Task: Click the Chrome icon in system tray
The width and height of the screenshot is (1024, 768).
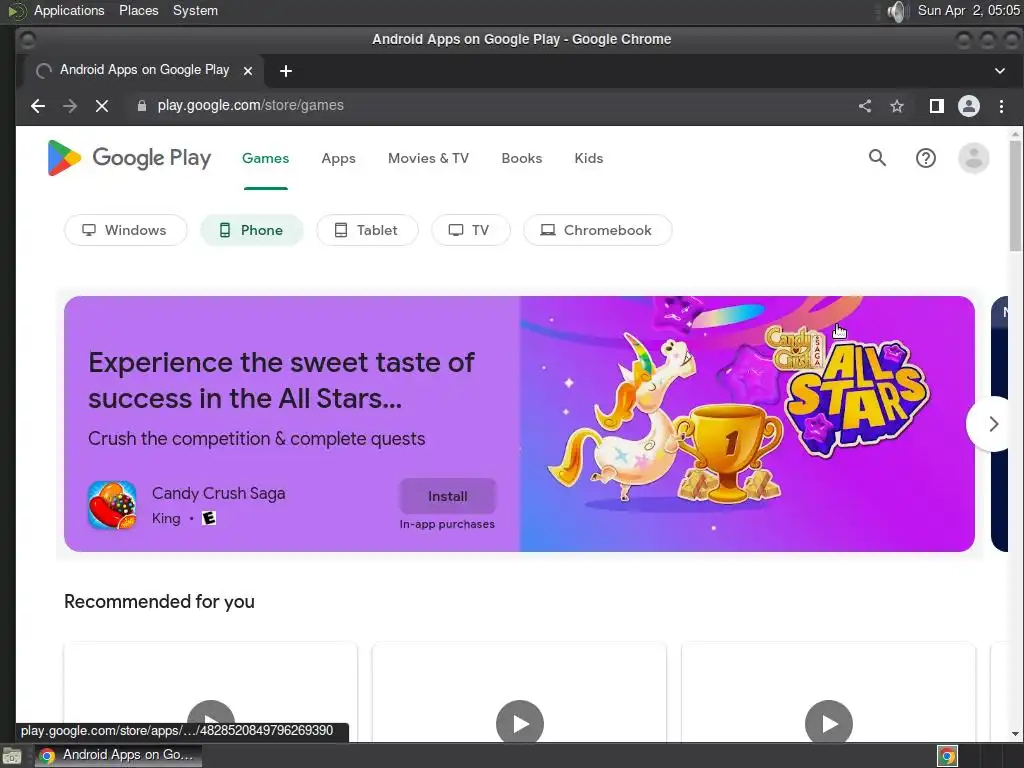Action: pyautogui.click(x=948, y=756)
